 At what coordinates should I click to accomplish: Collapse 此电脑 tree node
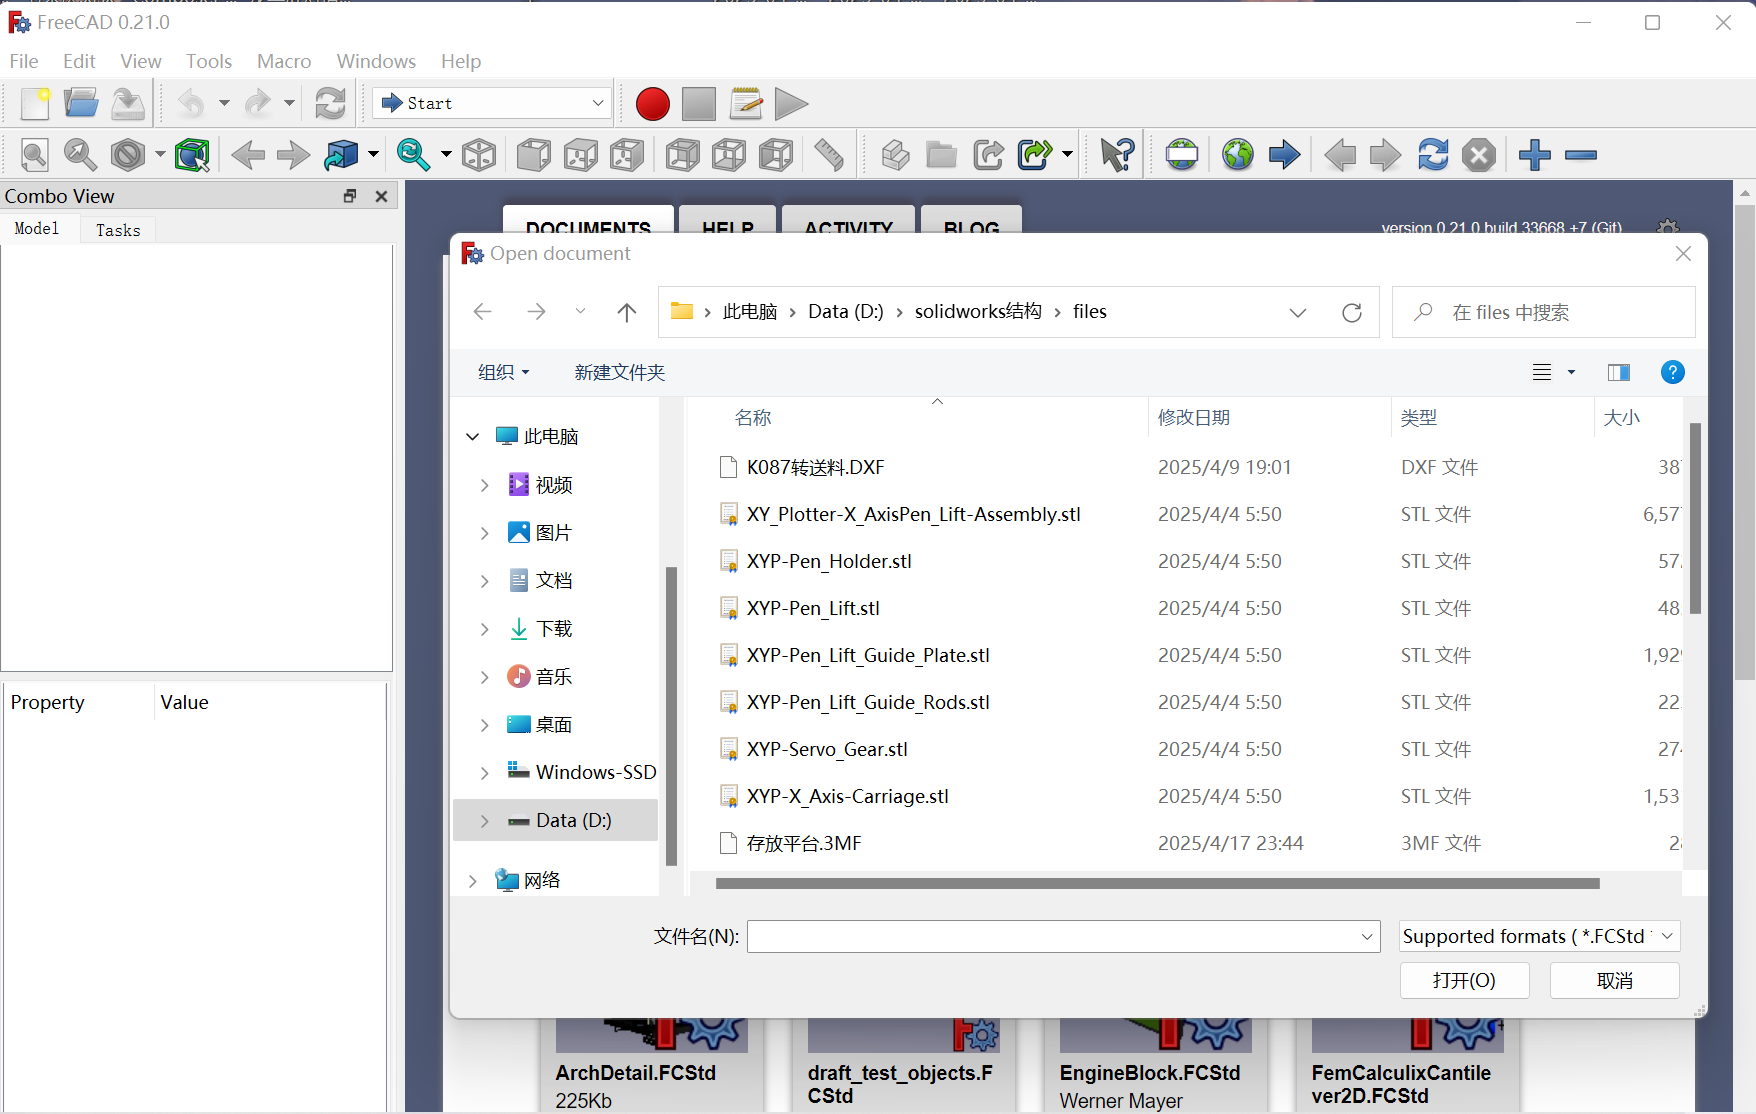473,436
